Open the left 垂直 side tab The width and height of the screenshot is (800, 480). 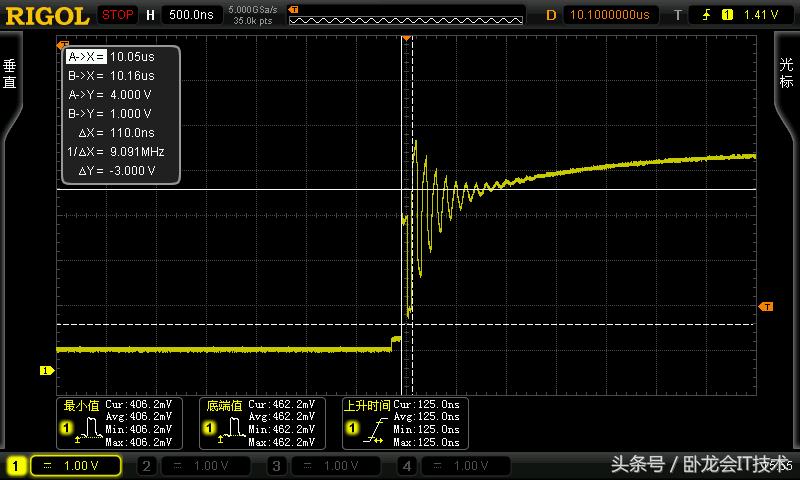pos(10,75)
